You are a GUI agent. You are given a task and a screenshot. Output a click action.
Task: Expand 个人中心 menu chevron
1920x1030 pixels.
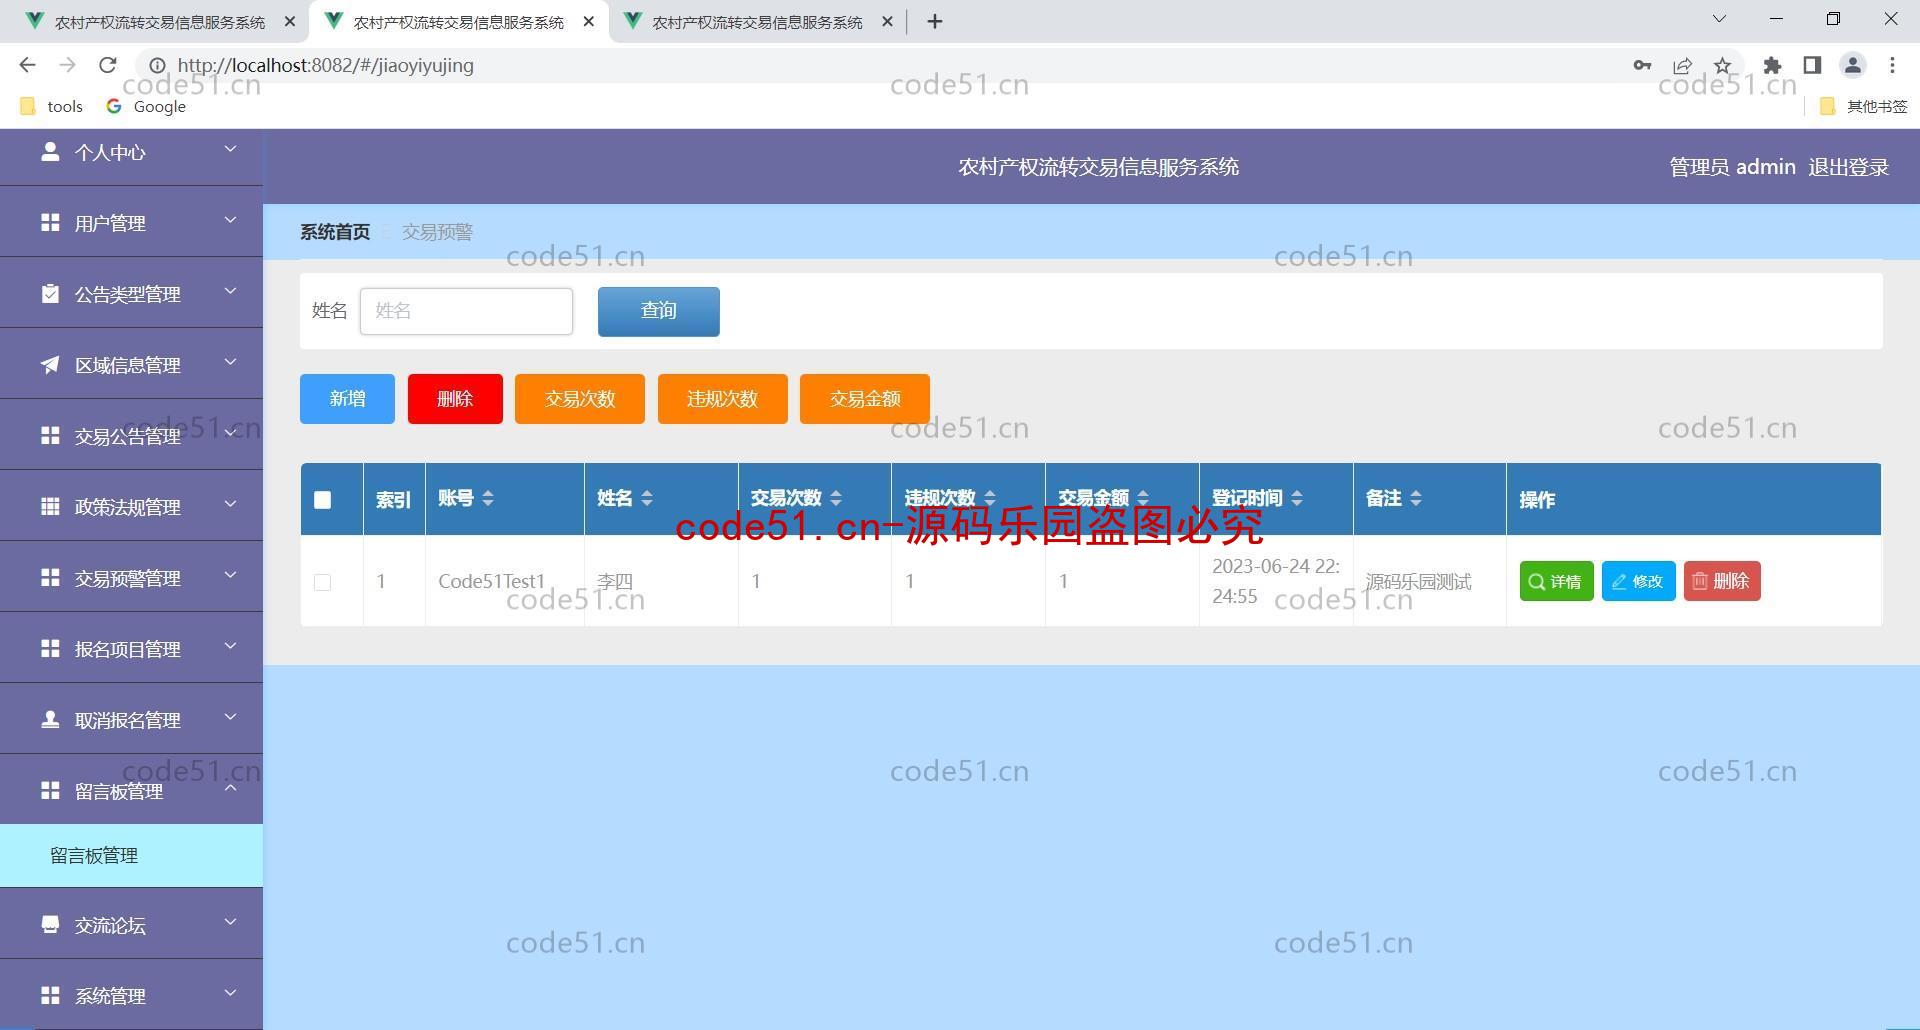coord(230,149)
